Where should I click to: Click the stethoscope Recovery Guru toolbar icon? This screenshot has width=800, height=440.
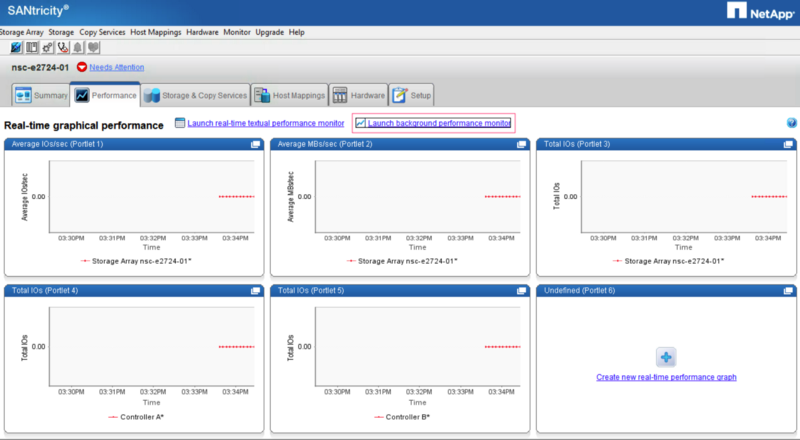pos(63,47)
